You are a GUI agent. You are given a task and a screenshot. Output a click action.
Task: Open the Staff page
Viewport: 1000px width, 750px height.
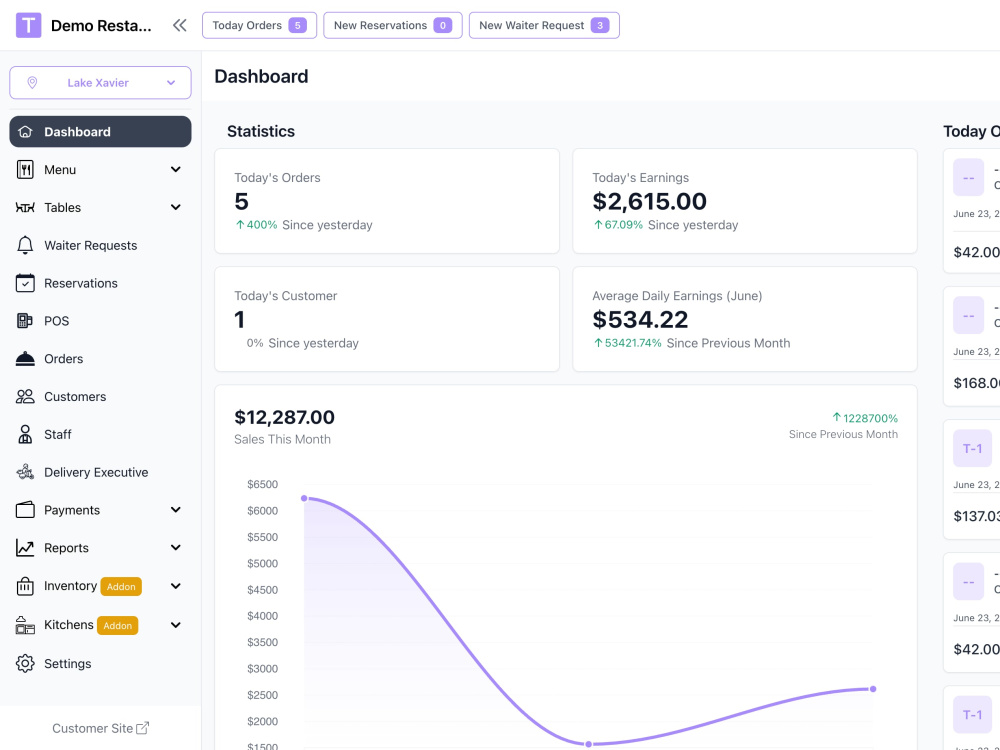(100, 434)
